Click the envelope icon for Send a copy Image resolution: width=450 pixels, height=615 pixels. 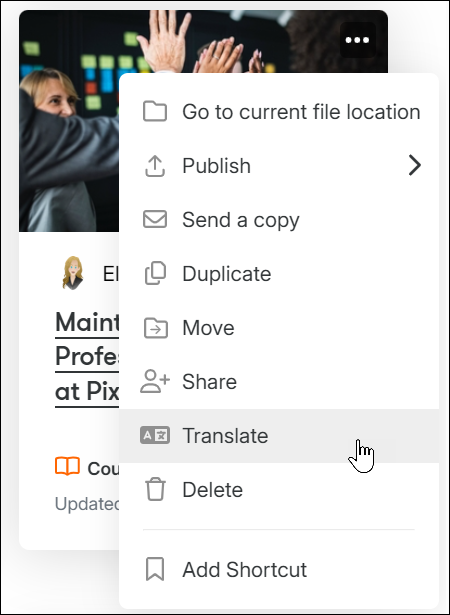click(x=155, y=219)
